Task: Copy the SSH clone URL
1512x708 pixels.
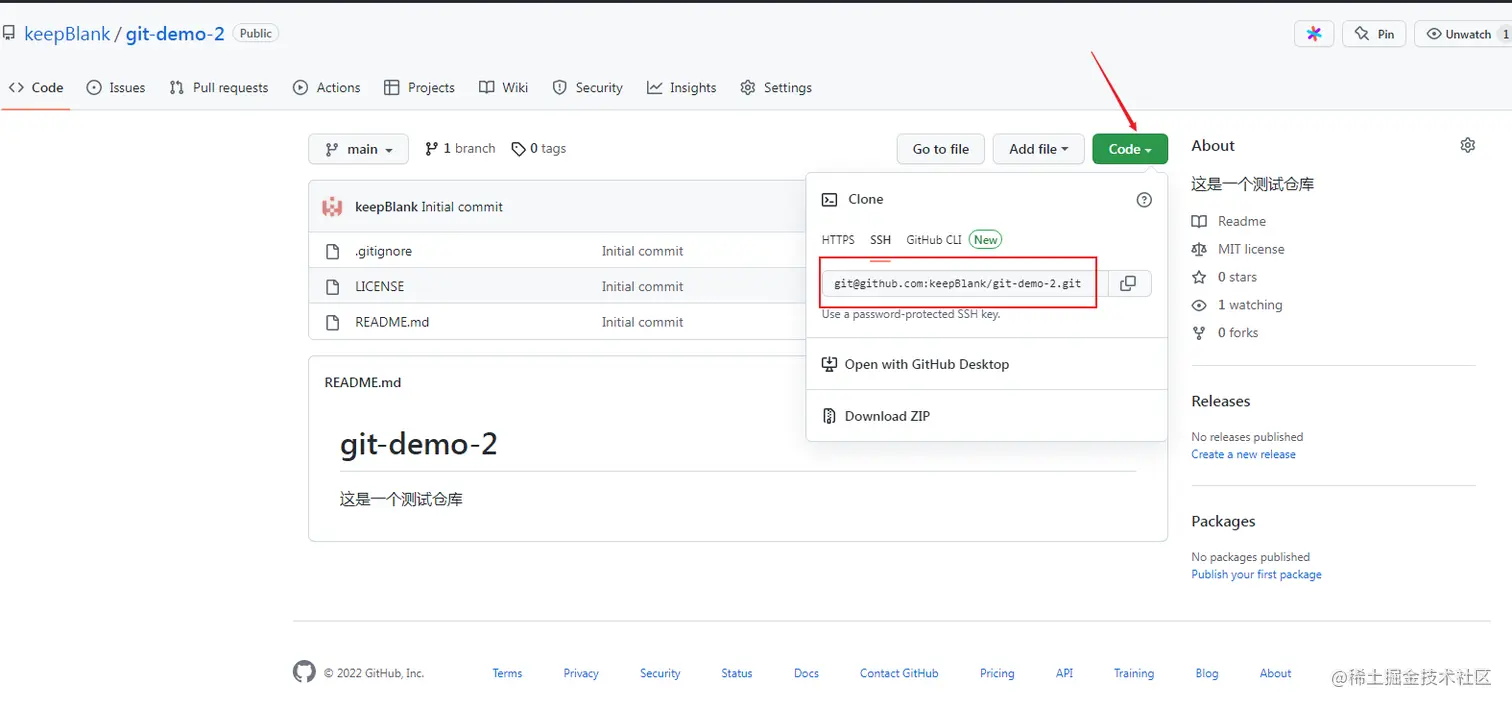Action: coord(1128,284)
